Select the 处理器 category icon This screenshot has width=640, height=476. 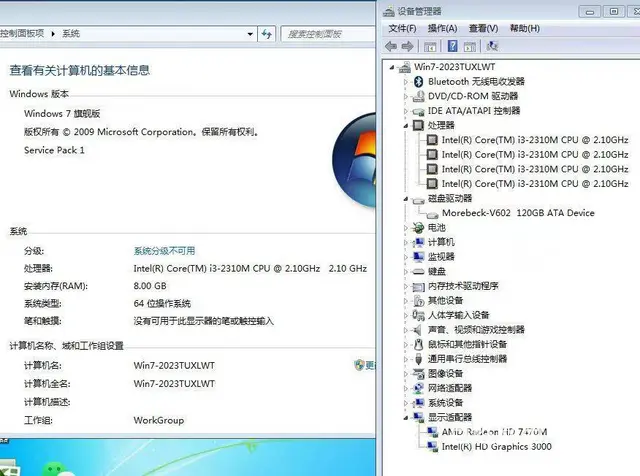pos(418,125)
